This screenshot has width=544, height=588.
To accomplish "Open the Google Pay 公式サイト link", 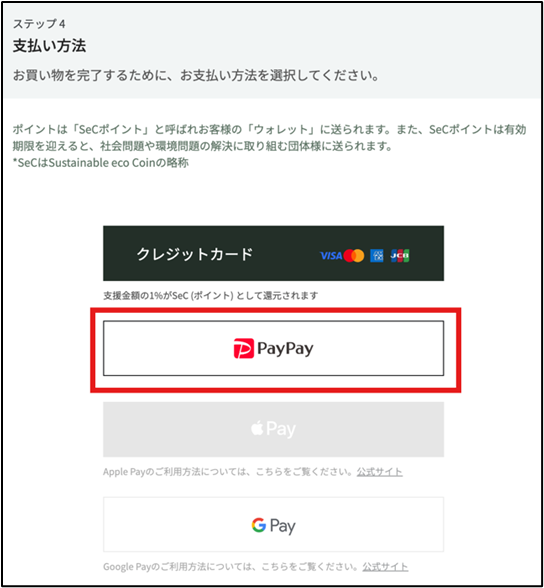I will [385, 567].
